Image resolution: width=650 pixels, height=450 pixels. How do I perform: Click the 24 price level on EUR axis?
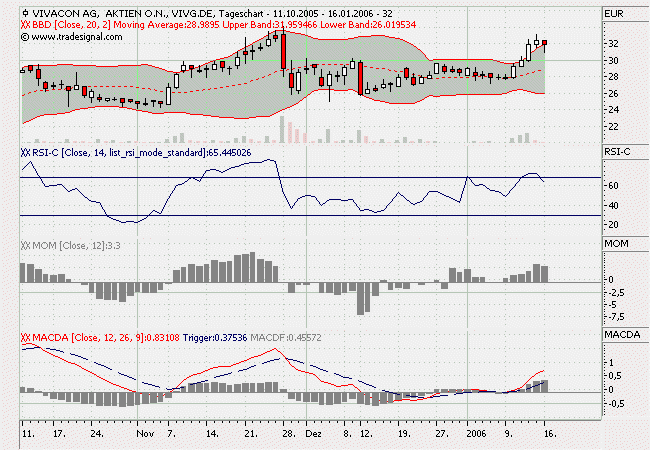tap(614, 110)
